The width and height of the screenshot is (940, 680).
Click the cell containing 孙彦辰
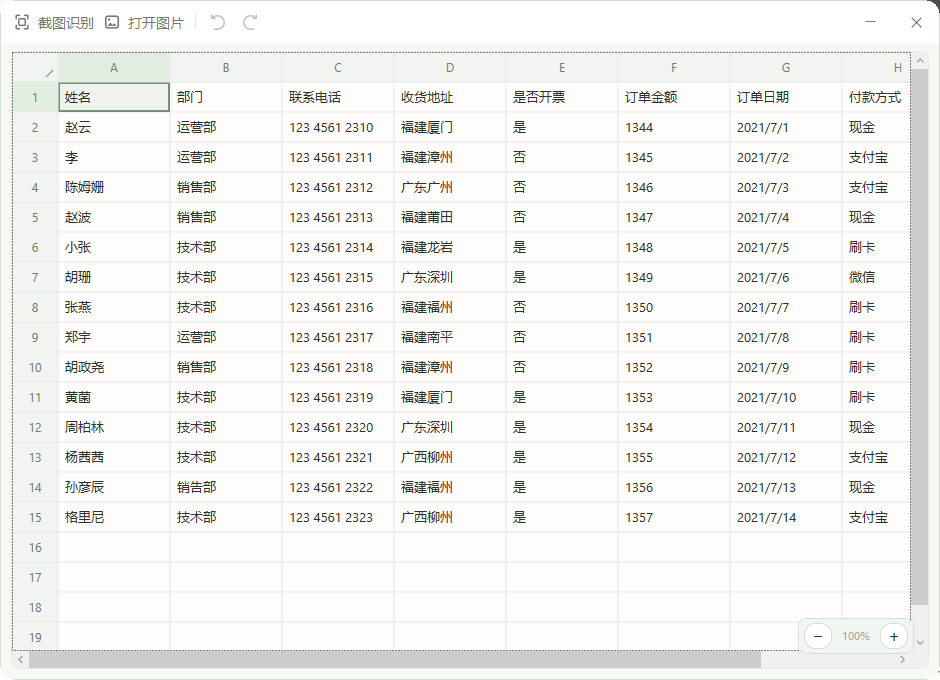pos(114,487)
